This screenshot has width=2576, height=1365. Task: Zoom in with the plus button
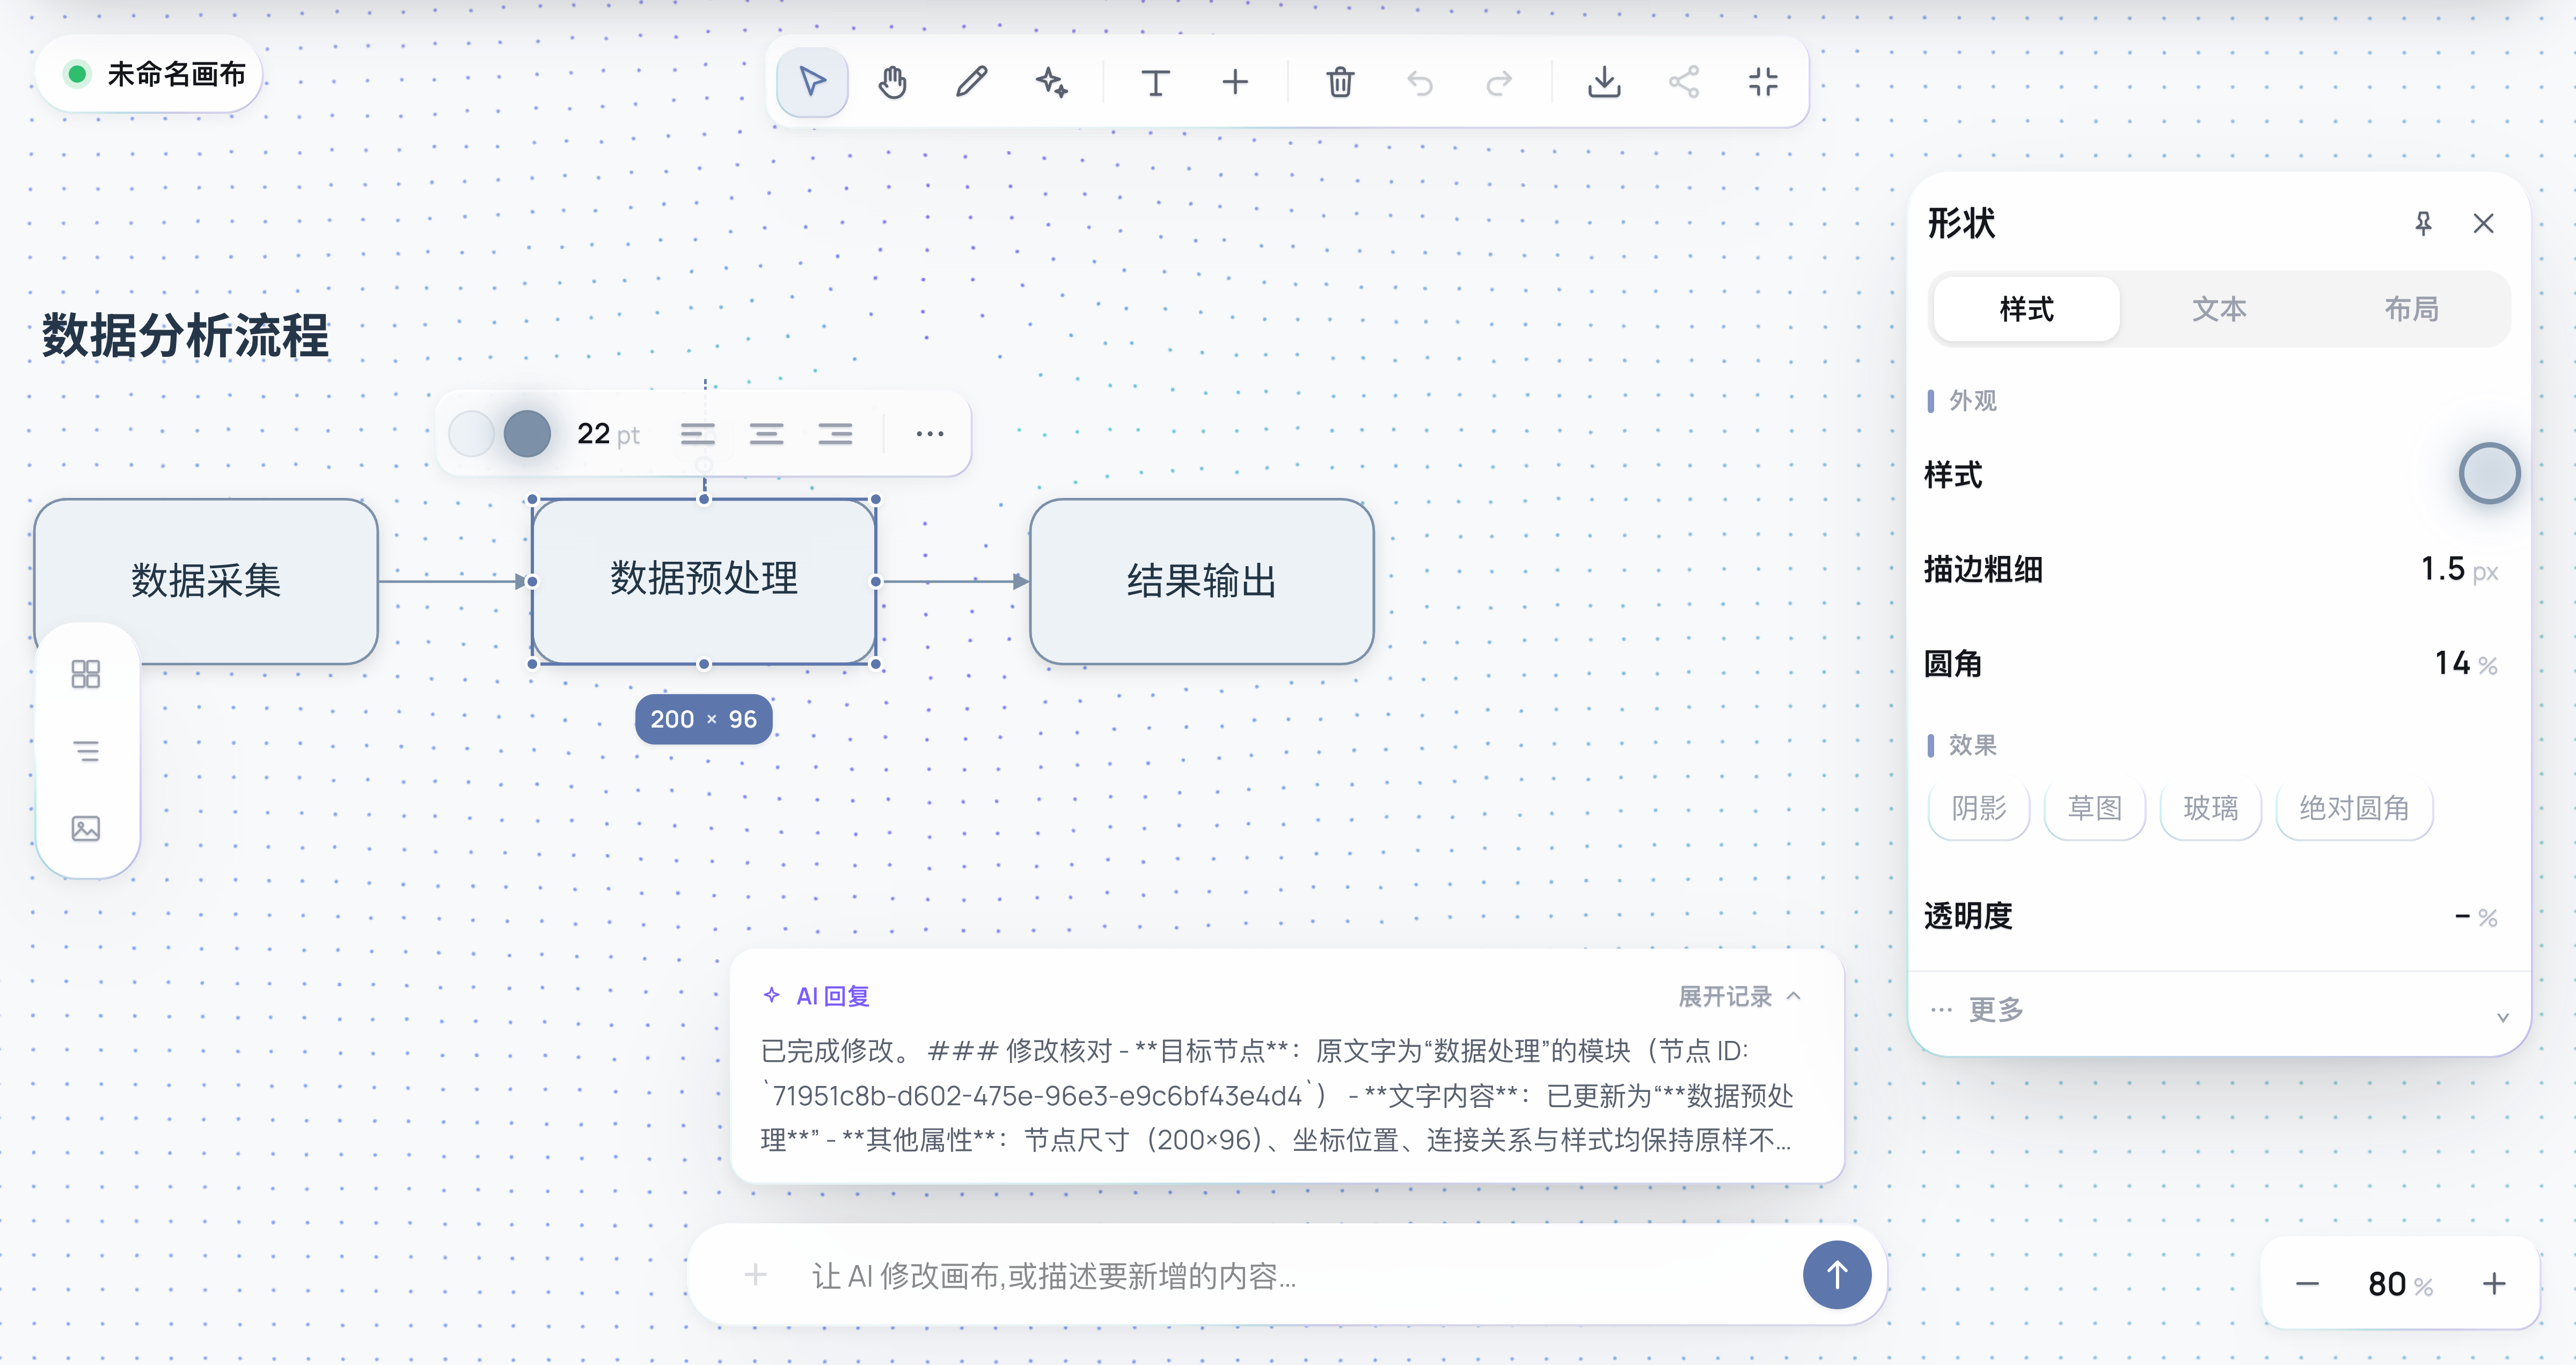(x=2494, y=1284)
